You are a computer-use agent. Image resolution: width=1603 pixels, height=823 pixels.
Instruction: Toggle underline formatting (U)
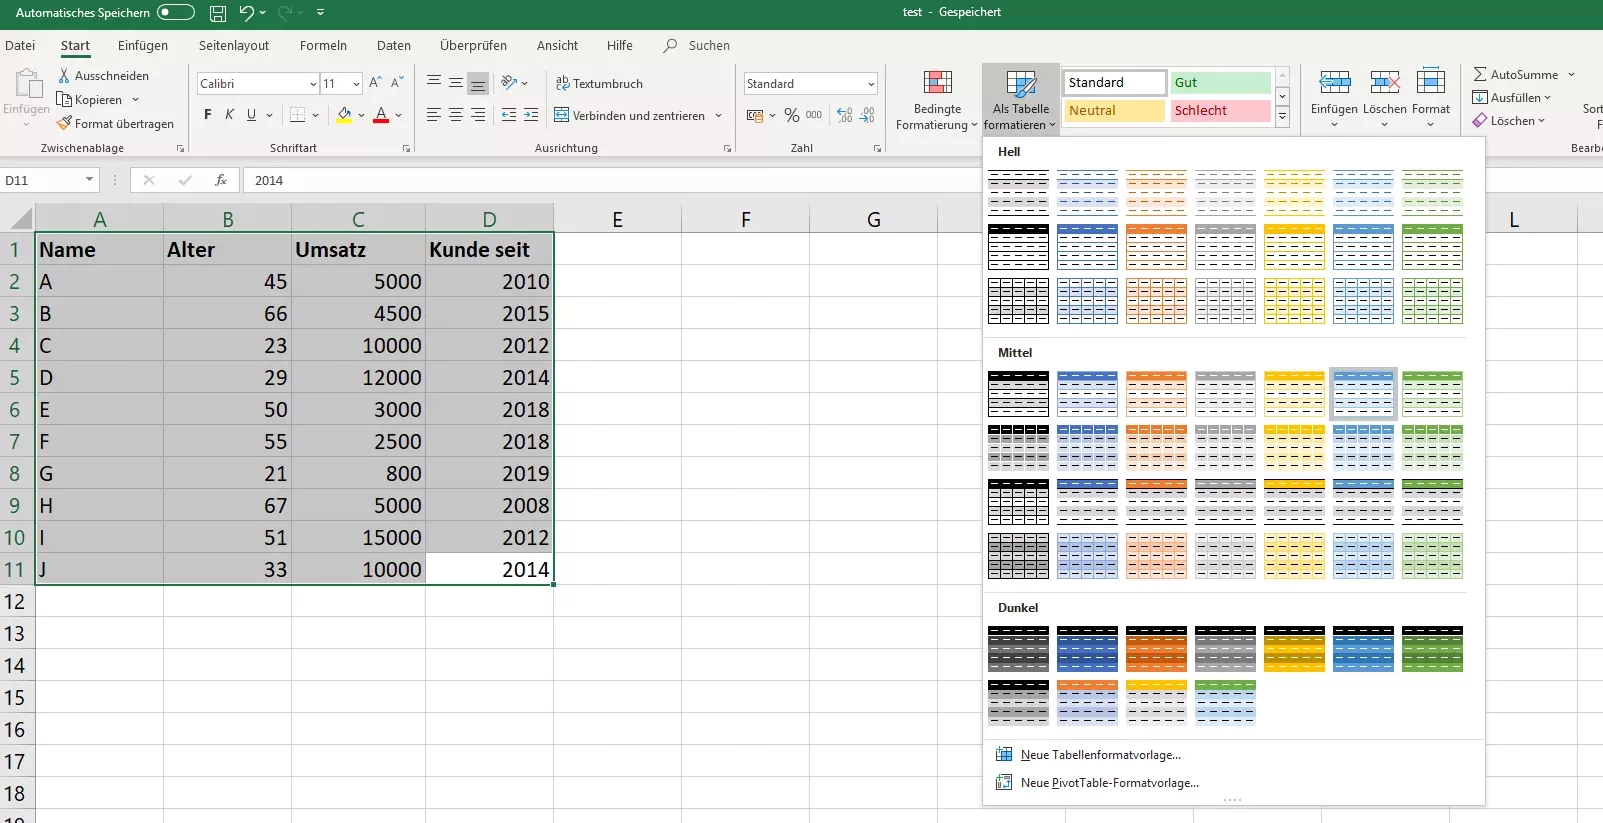(x=251, y=115)
